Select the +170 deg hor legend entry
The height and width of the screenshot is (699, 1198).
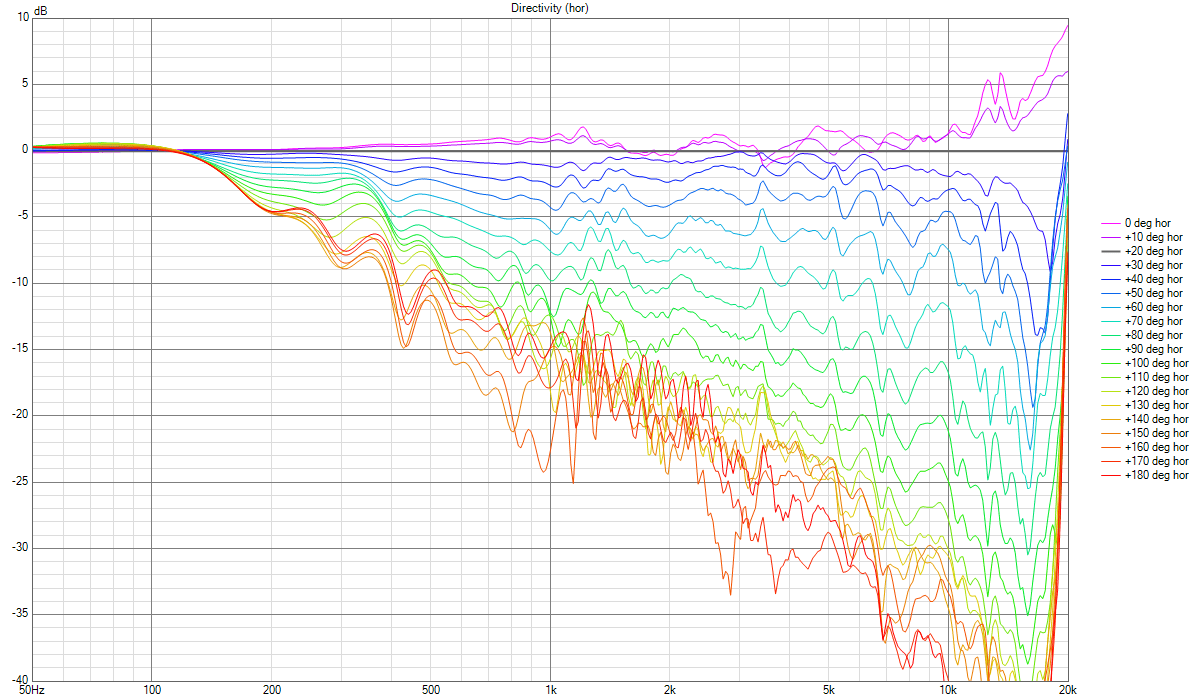click(x=1145, y=461)
